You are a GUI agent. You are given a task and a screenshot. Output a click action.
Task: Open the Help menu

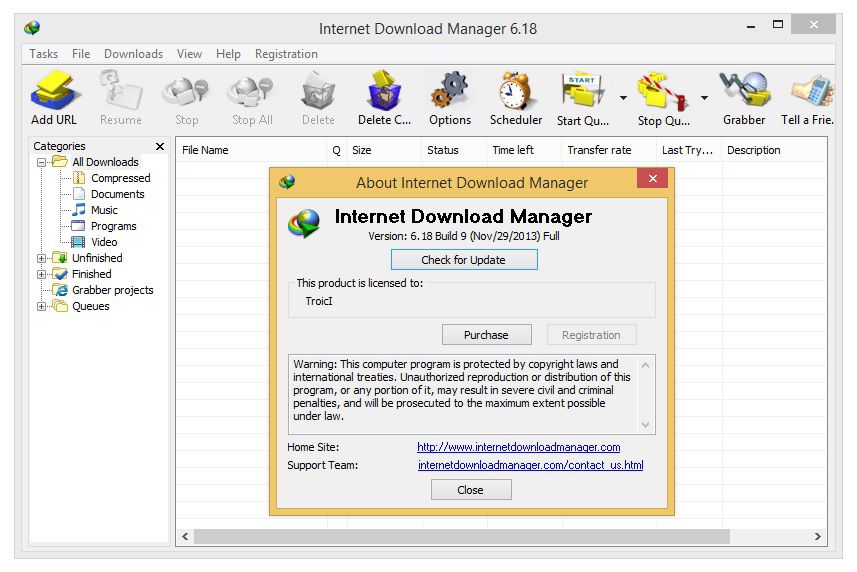tap(228, 54)
